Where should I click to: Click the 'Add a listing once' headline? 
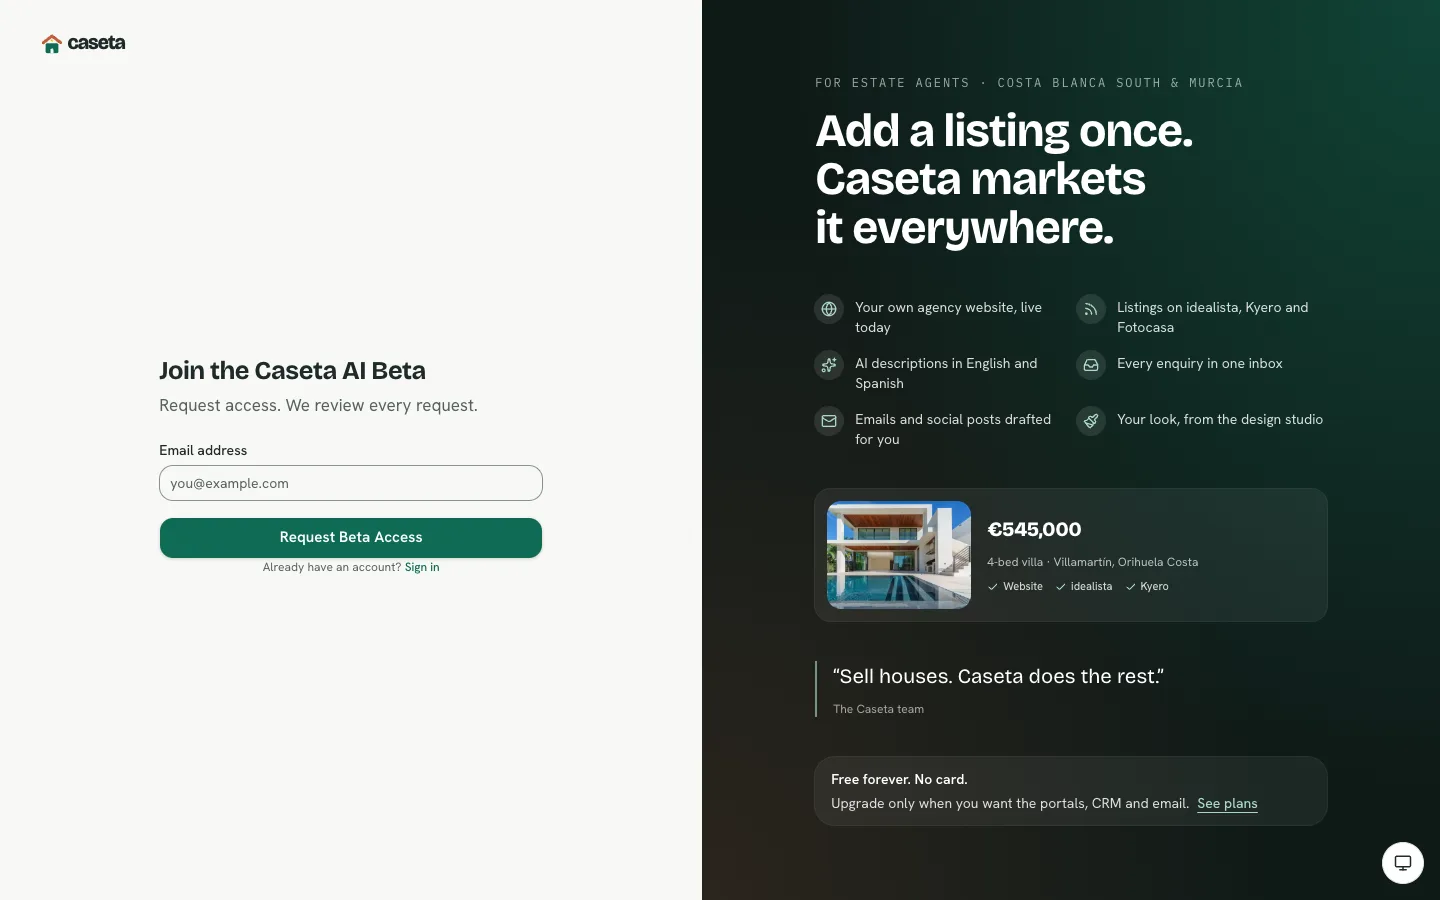[1004, 179]
